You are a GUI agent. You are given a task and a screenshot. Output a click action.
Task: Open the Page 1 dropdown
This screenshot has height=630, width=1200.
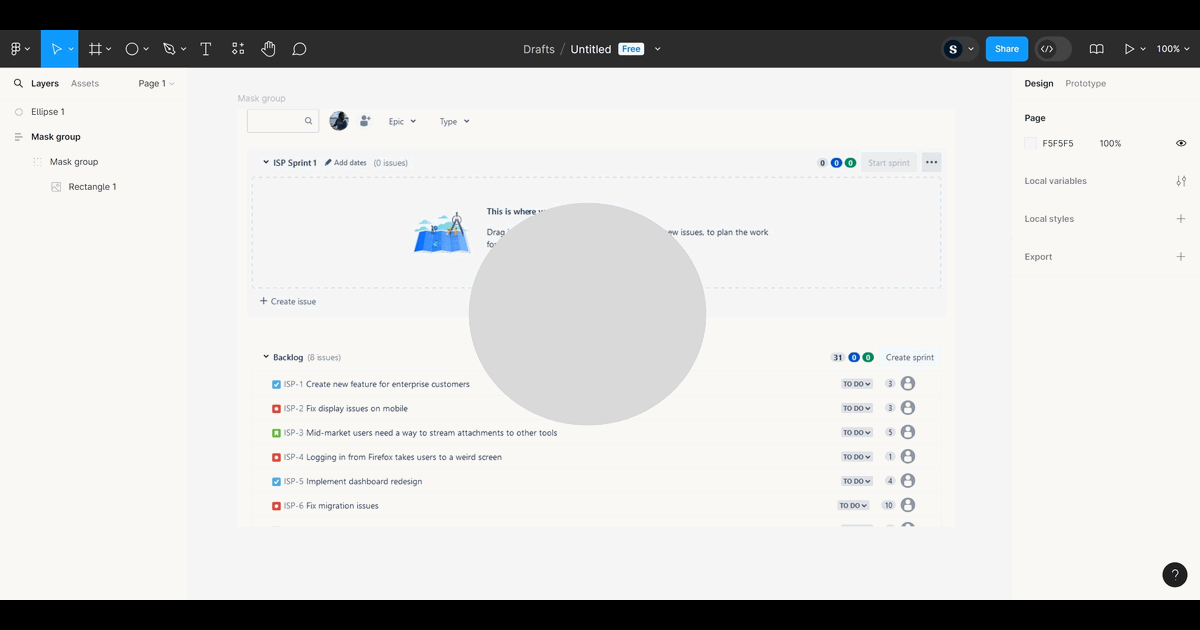tap(156, 84)
